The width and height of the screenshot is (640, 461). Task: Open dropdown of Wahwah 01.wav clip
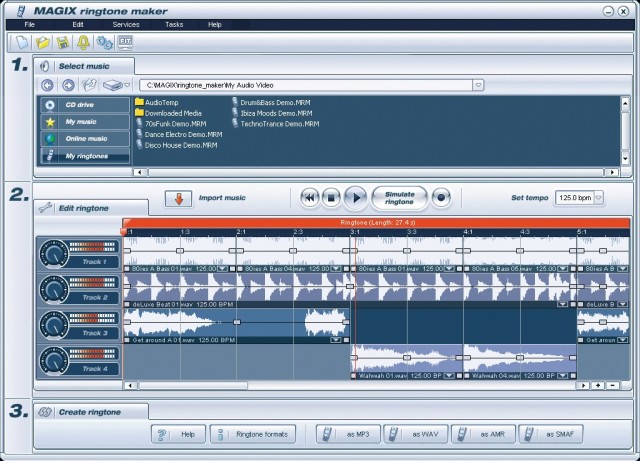[449, 376]
